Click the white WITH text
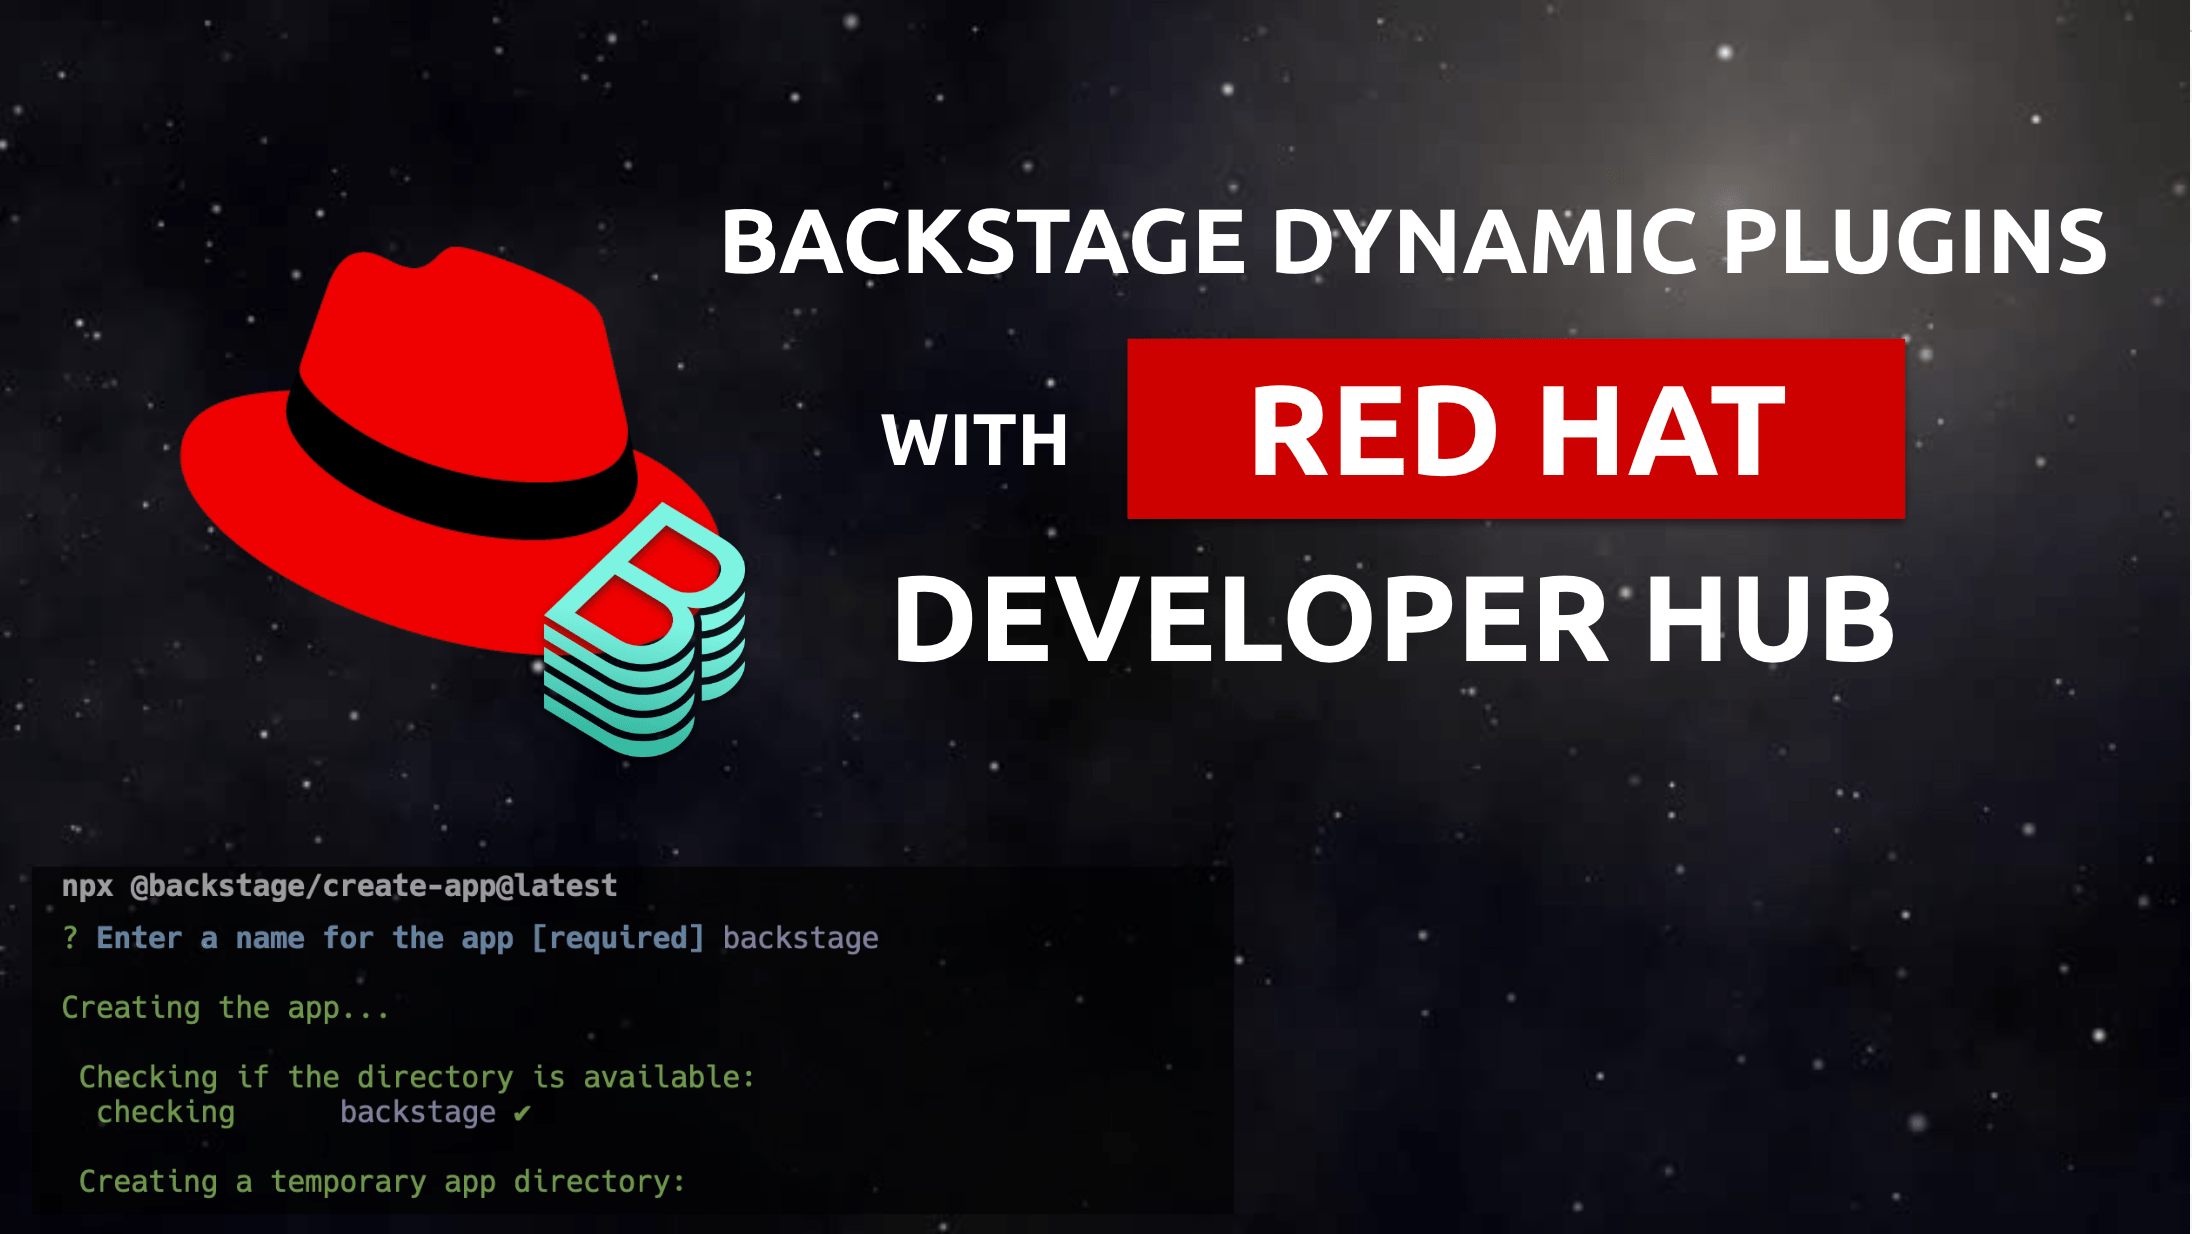The width and height of the screenshot is (2192, 1234). [974, 440]
